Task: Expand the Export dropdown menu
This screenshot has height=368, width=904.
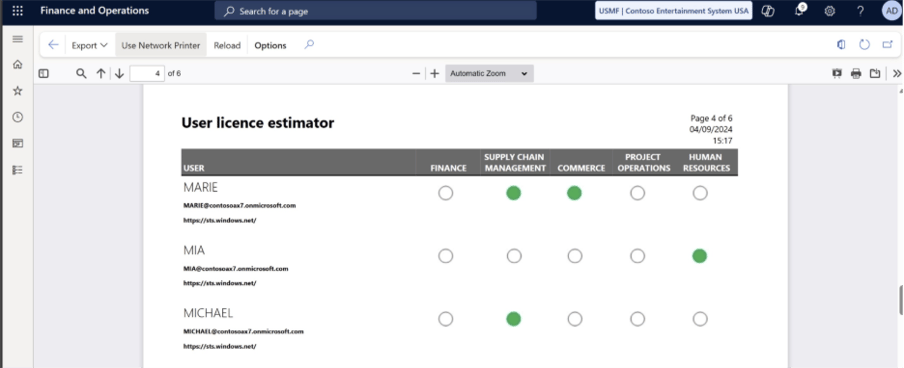Action: coord(89,45)
